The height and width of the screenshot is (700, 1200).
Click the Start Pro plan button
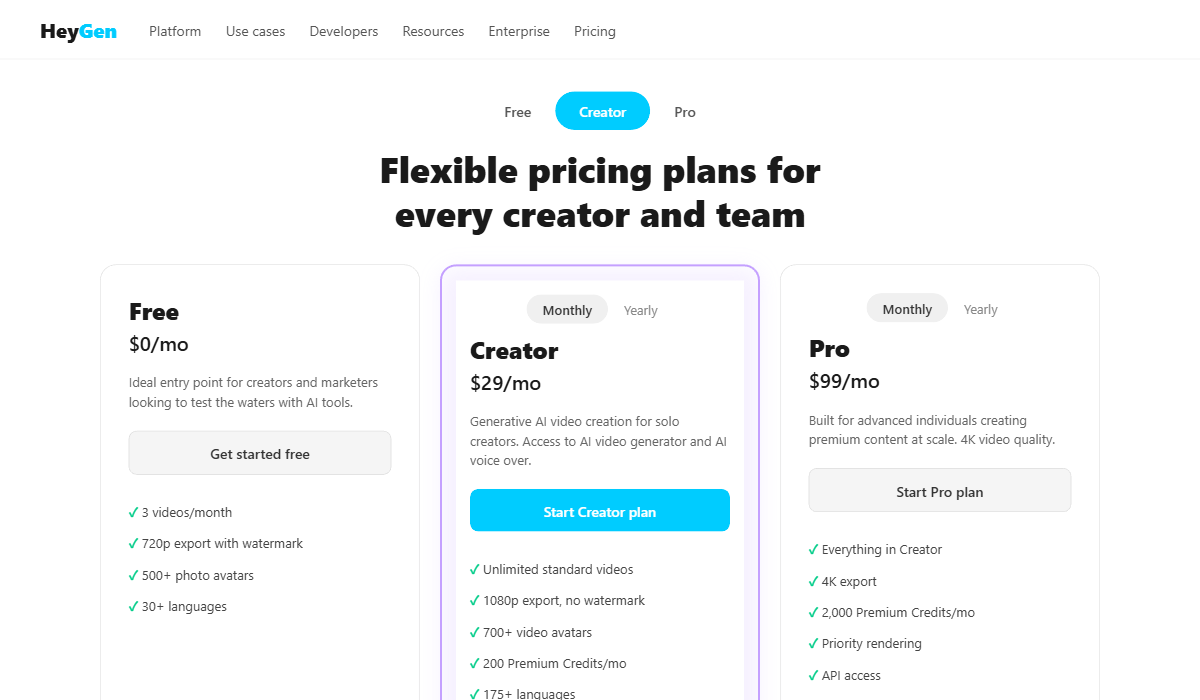tap(939, 490)
